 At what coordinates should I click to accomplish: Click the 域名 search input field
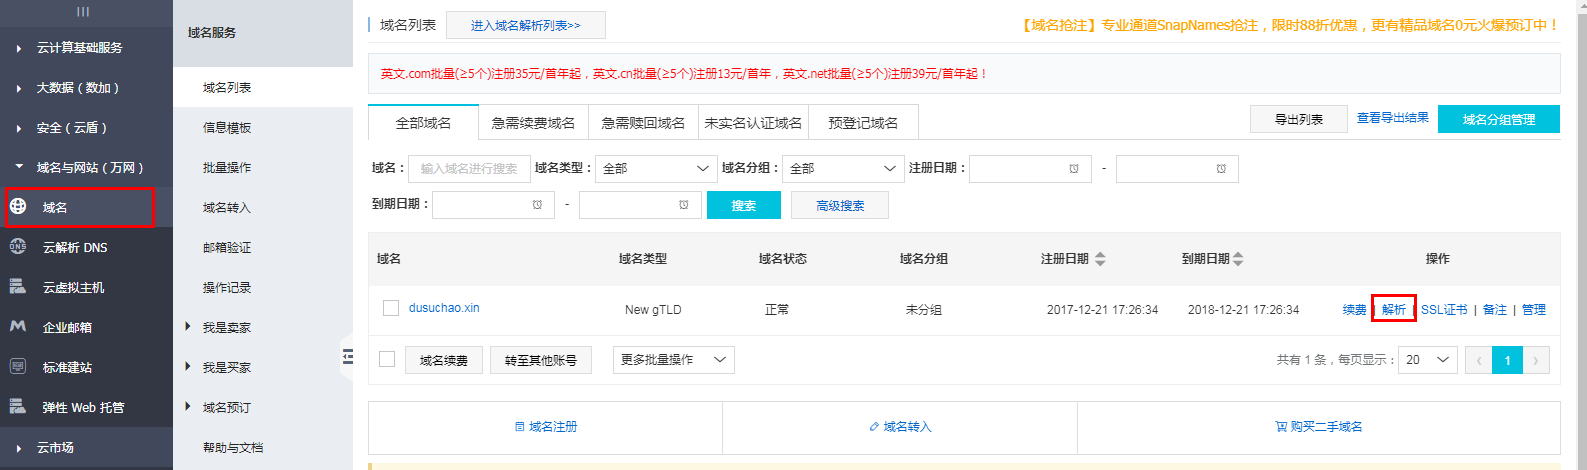pyautogui.click(x=469, y=169)
